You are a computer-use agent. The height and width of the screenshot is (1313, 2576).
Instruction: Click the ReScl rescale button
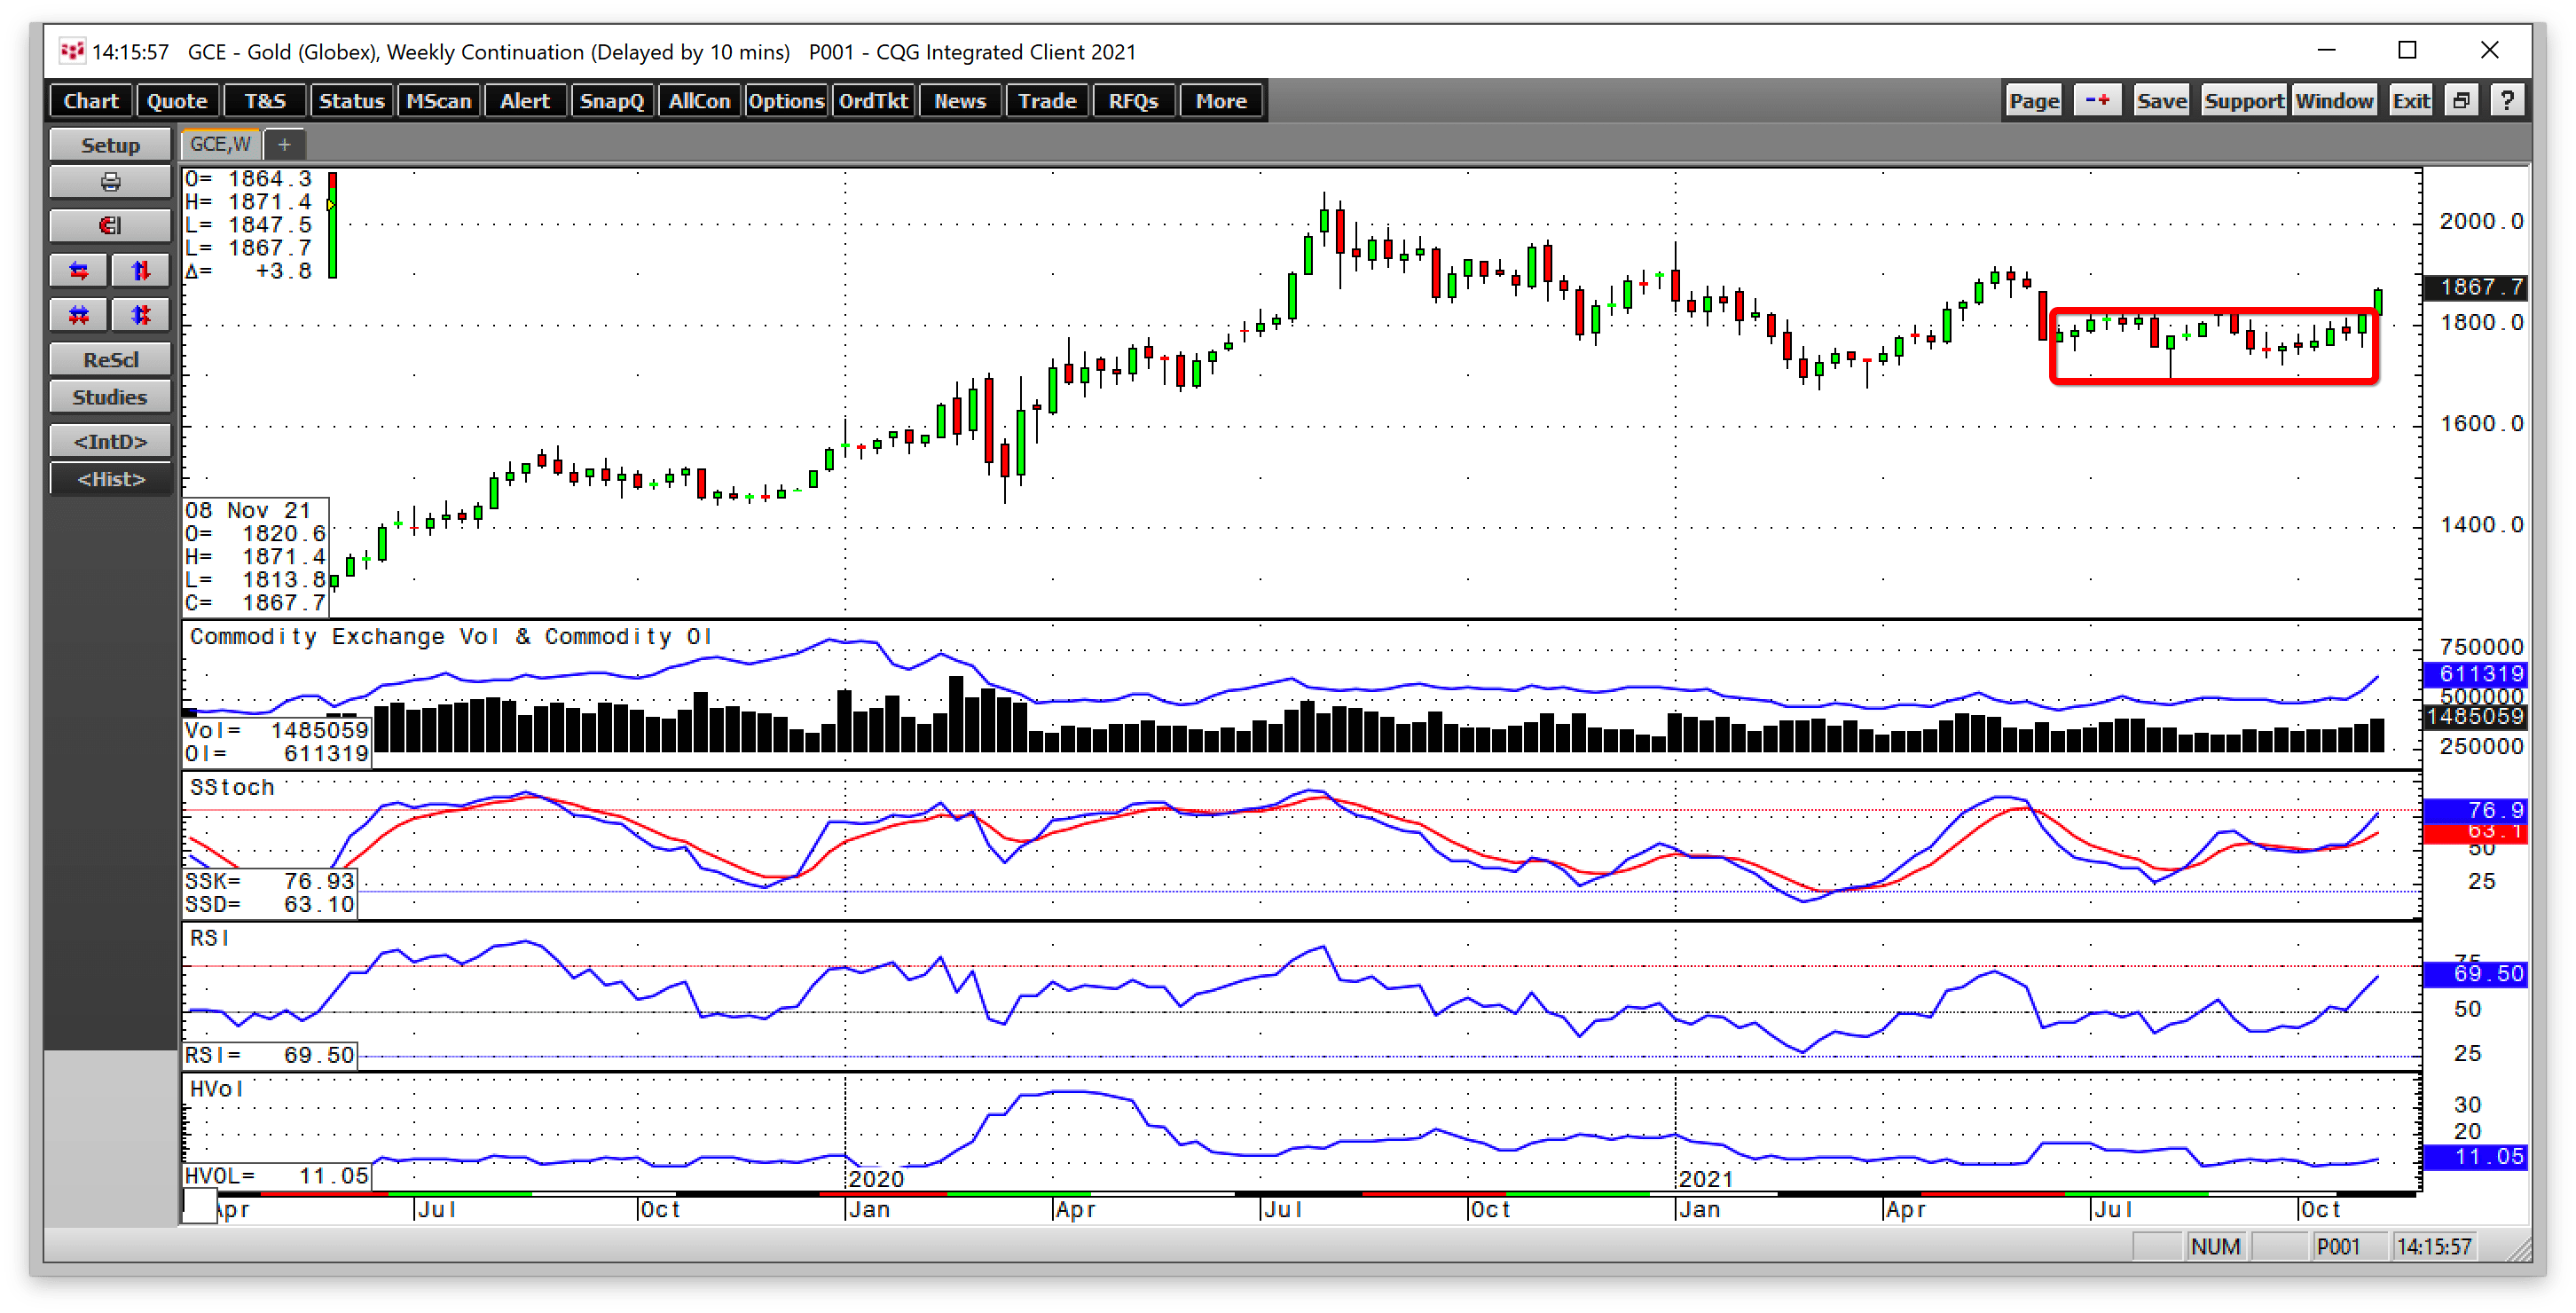[110, 360]
